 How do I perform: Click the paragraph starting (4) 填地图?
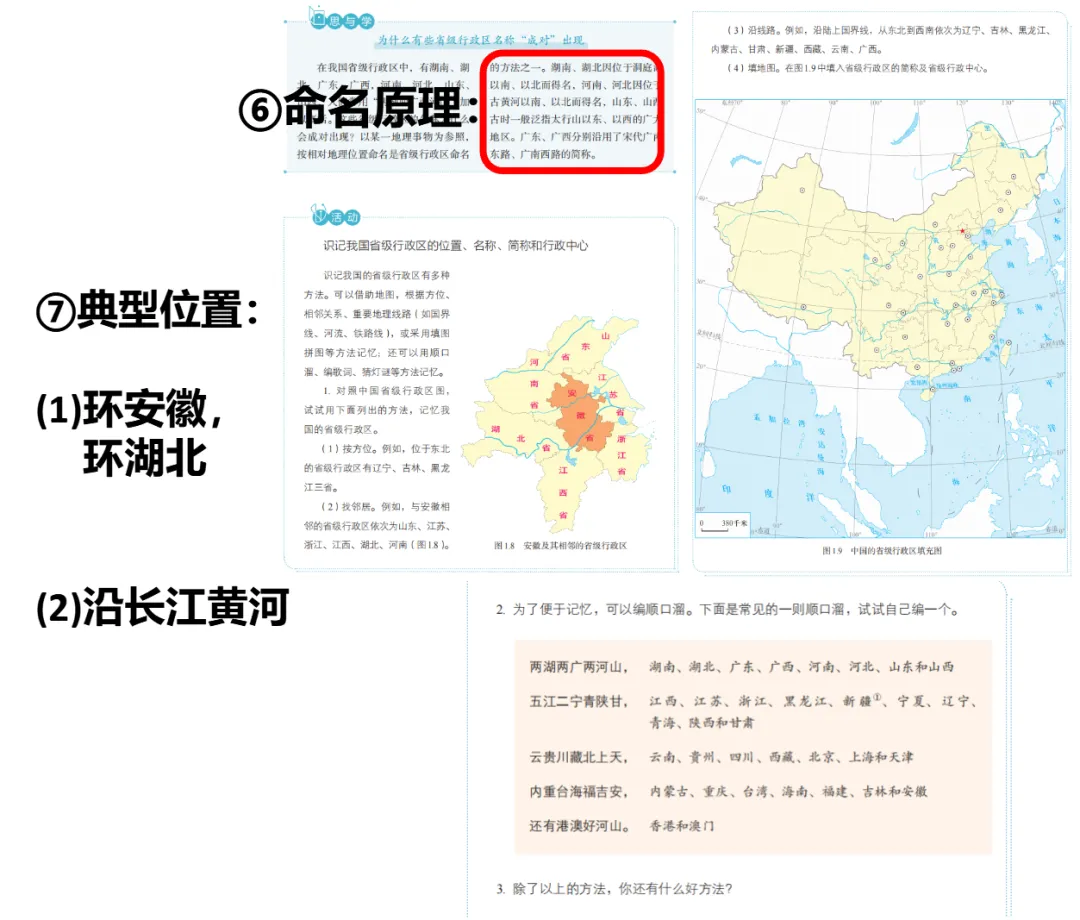pyautogui.click(x=858, y=68)
